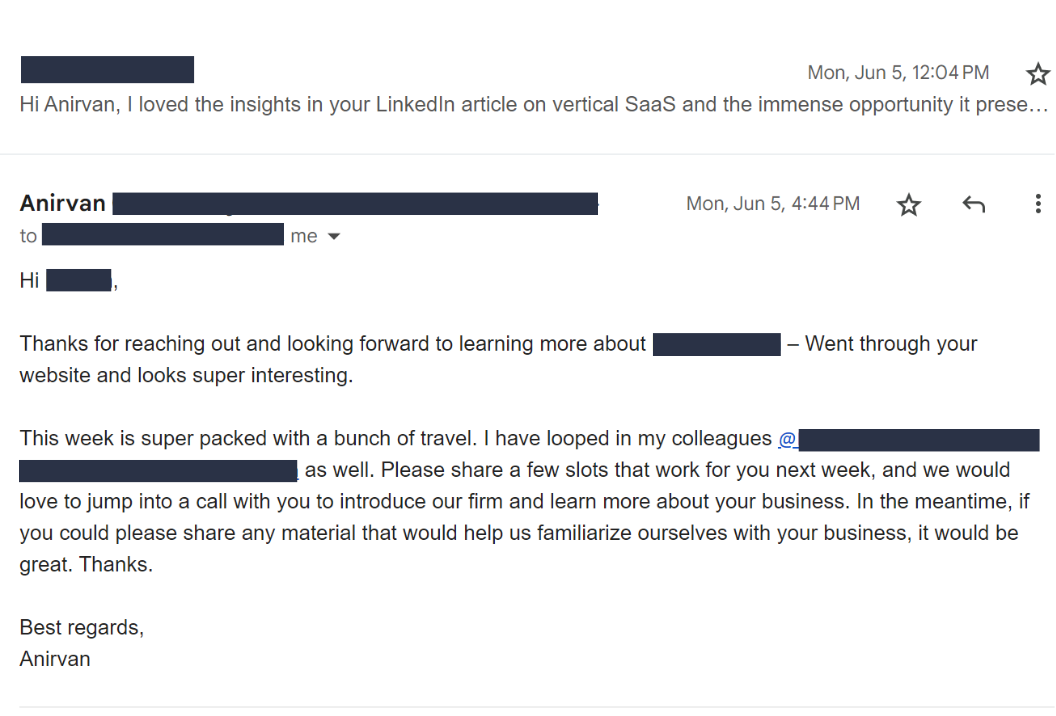Click the redacted company name after "learning more about"

[x=716, y=345]
